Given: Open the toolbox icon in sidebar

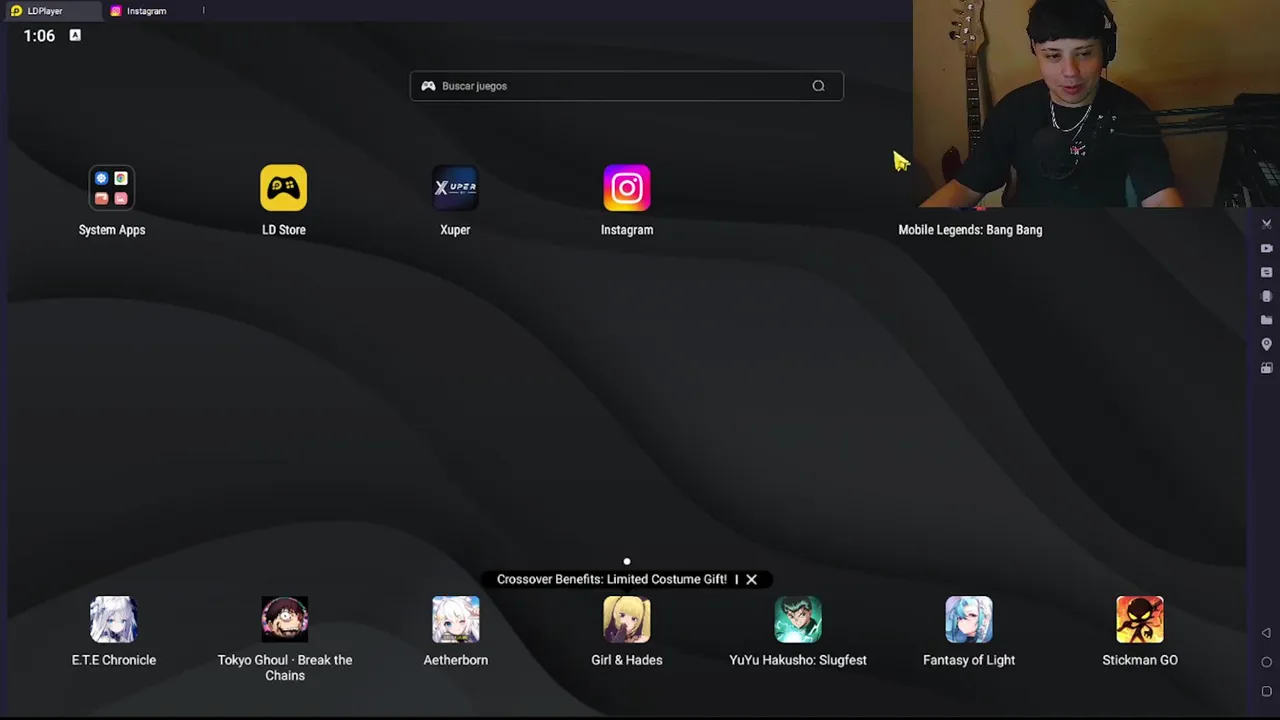Looking at the screenshot, I should point(1266,368).
